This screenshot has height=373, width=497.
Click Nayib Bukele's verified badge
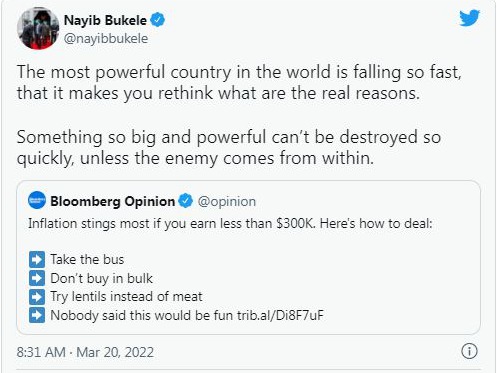[158, 20]
